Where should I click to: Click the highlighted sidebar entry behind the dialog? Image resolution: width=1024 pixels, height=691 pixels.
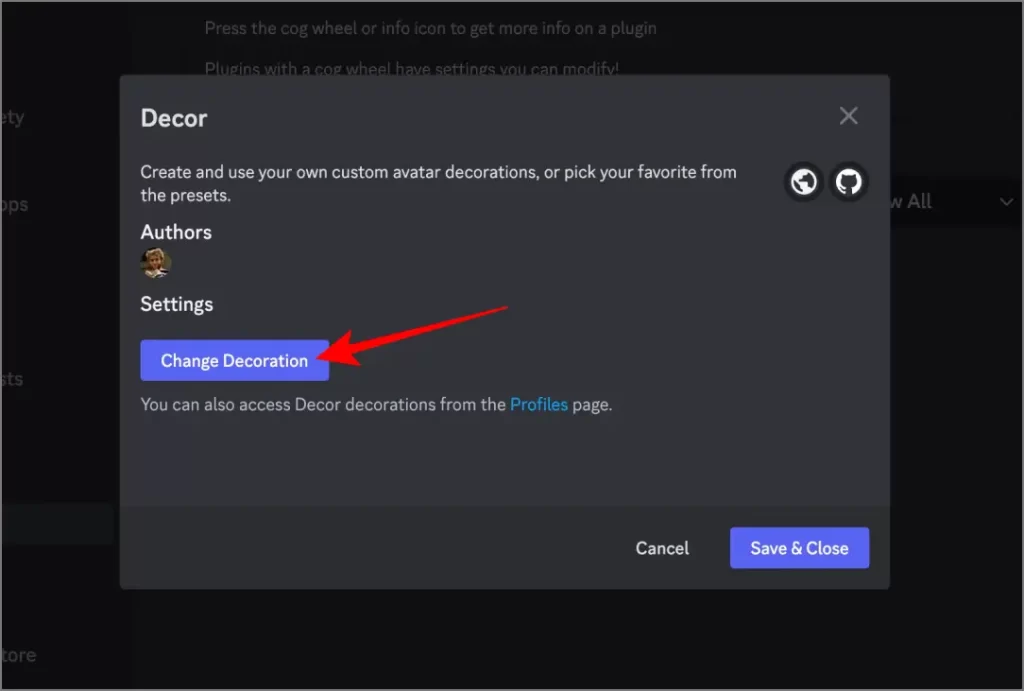coord(57,523)
